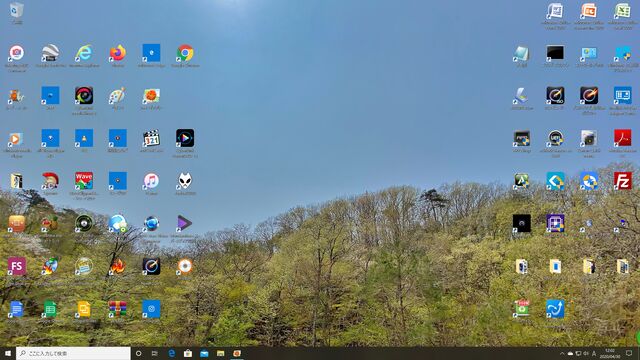Viewport: 640px width, 360px height.
Task: Open Task View on the taskbar
Action: coord(155,353)
